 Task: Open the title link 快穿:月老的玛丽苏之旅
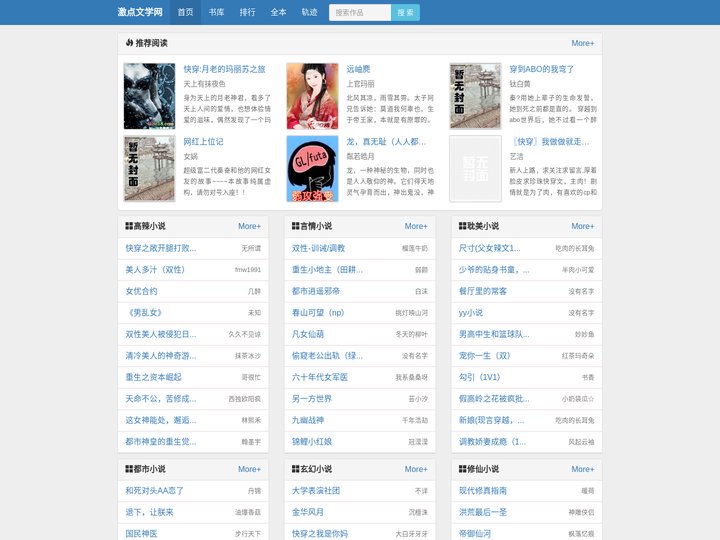click(x=225, y=69)
